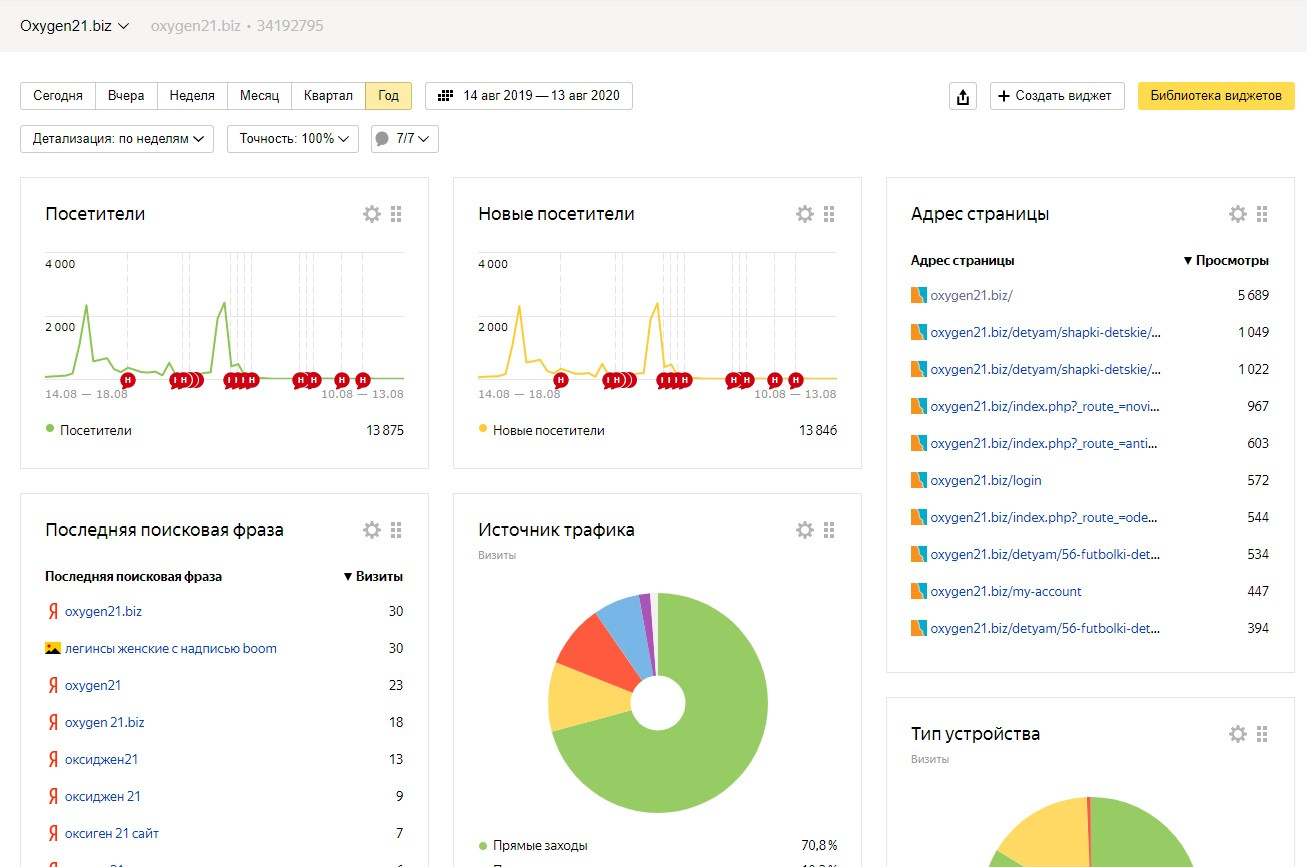
Task: Expand Детализация: по неделям dropdown
Action: [x=117, y=139]
